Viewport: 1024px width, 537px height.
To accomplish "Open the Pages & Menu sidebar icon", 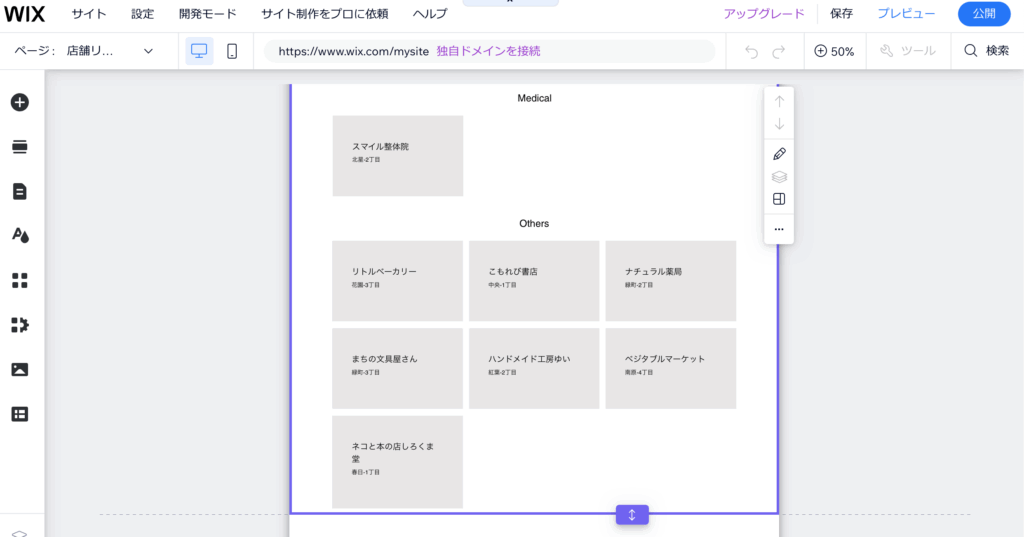I will 20,191.
